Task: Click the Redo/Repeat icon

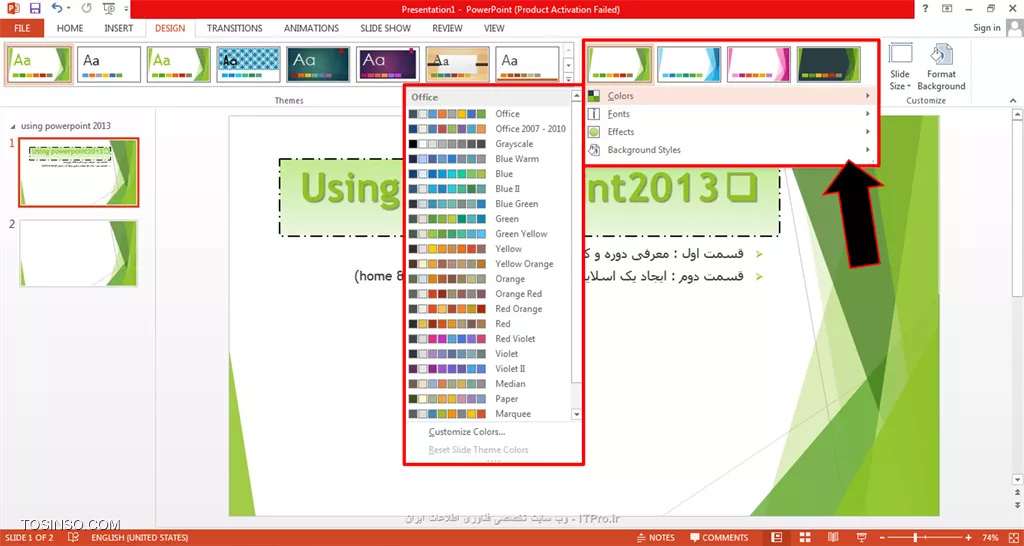Action: click(87, 8)
